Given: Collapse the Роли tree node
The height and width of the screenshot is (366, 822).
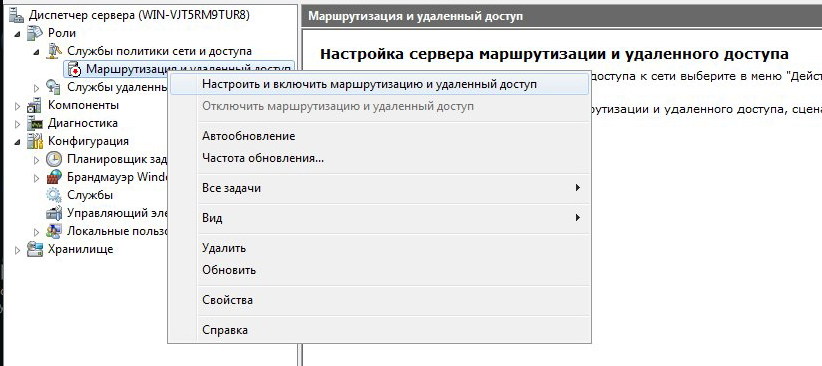Looking at the screenshot, I should 18,34.
